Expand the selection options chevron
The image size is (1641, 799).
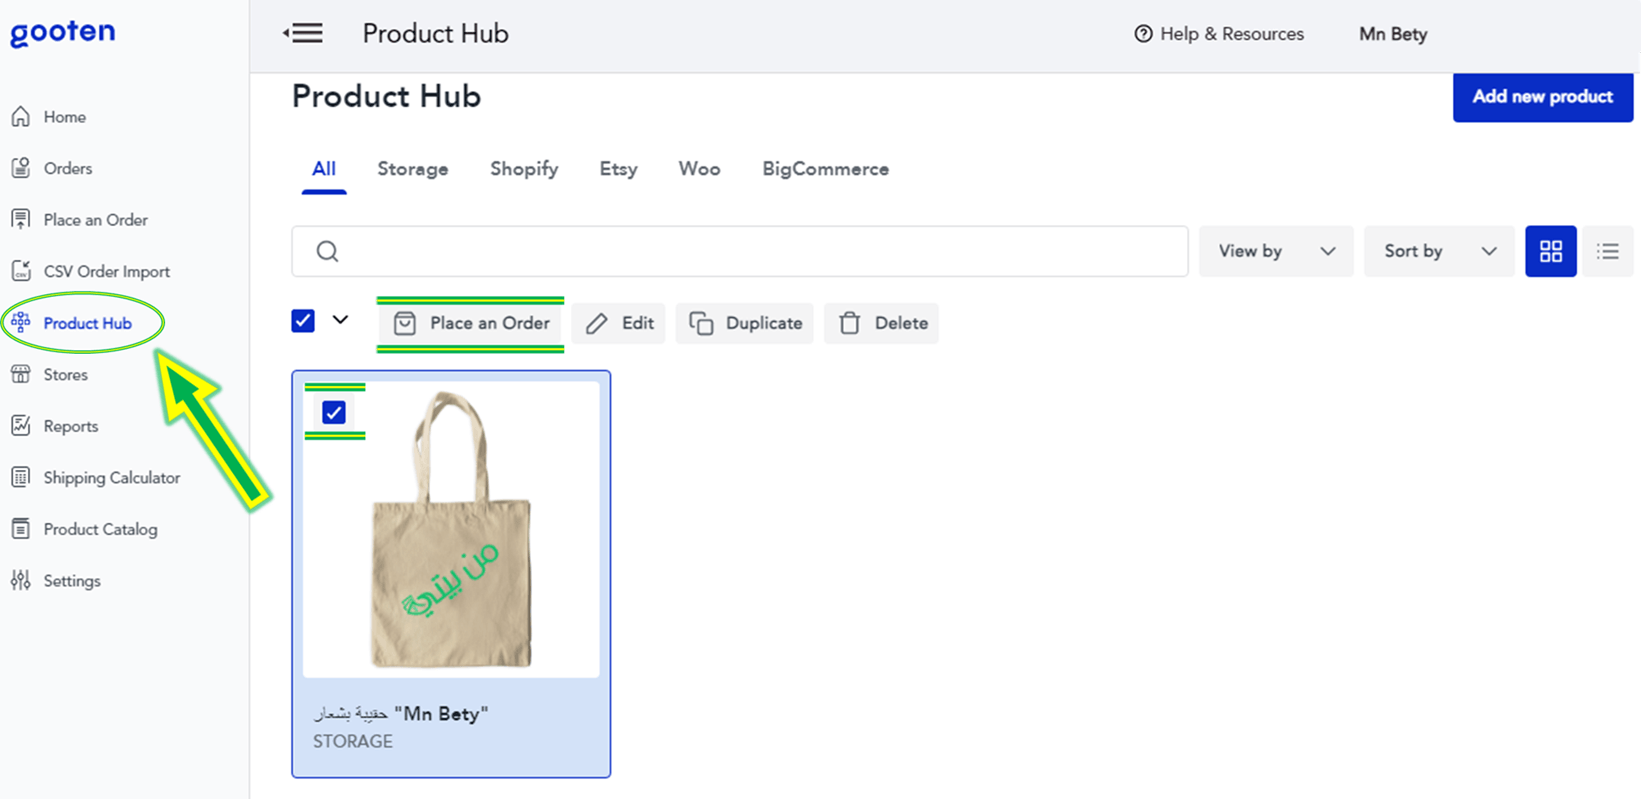341,321
